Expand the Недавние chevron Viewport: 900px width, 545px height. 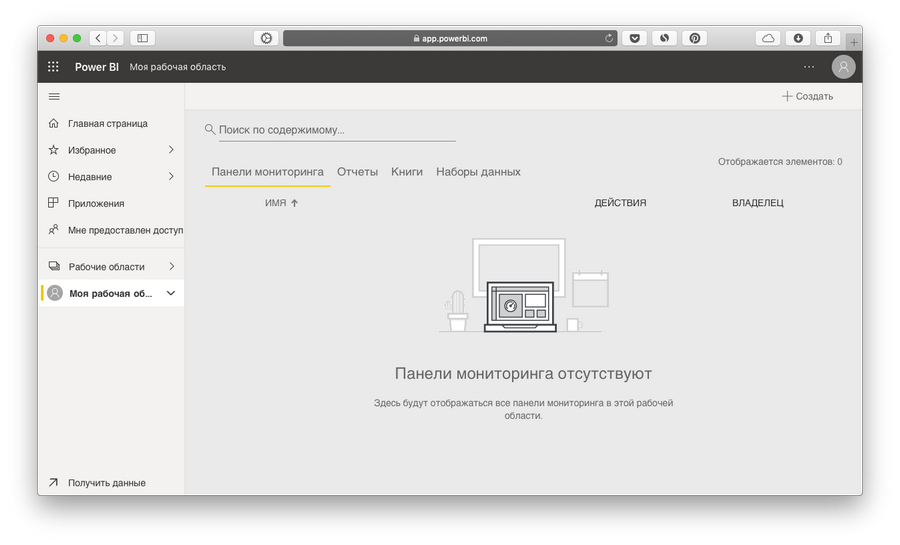point(171,176)
